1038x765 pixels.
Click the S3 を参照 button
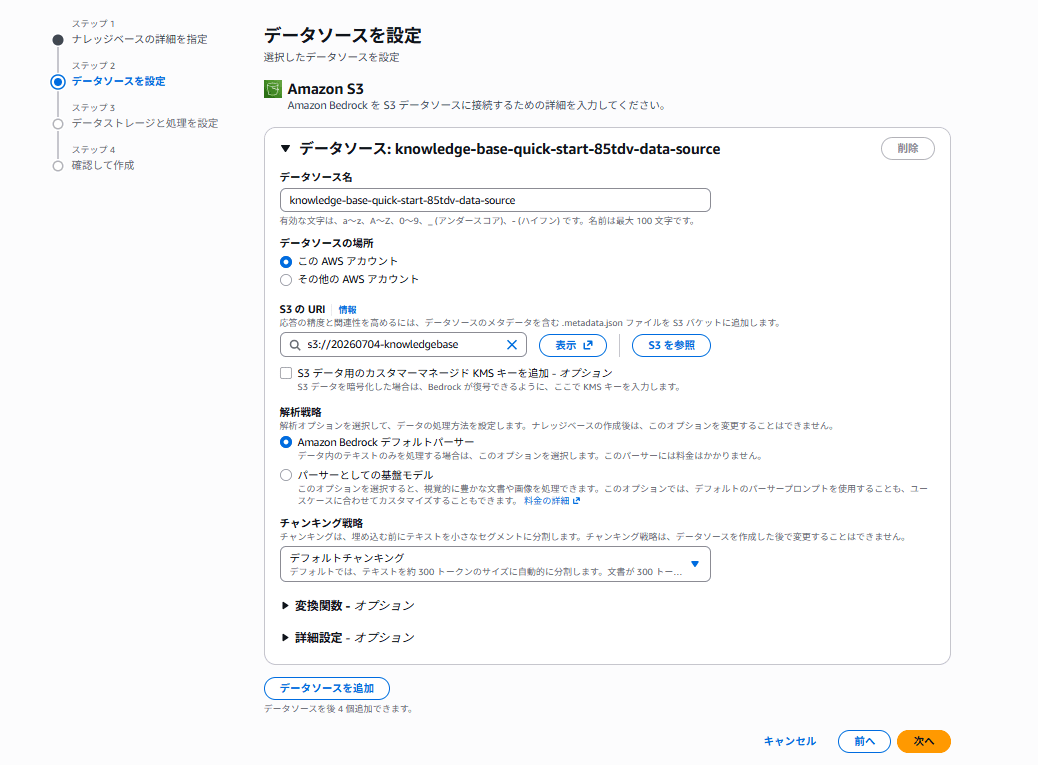point(671,345)
